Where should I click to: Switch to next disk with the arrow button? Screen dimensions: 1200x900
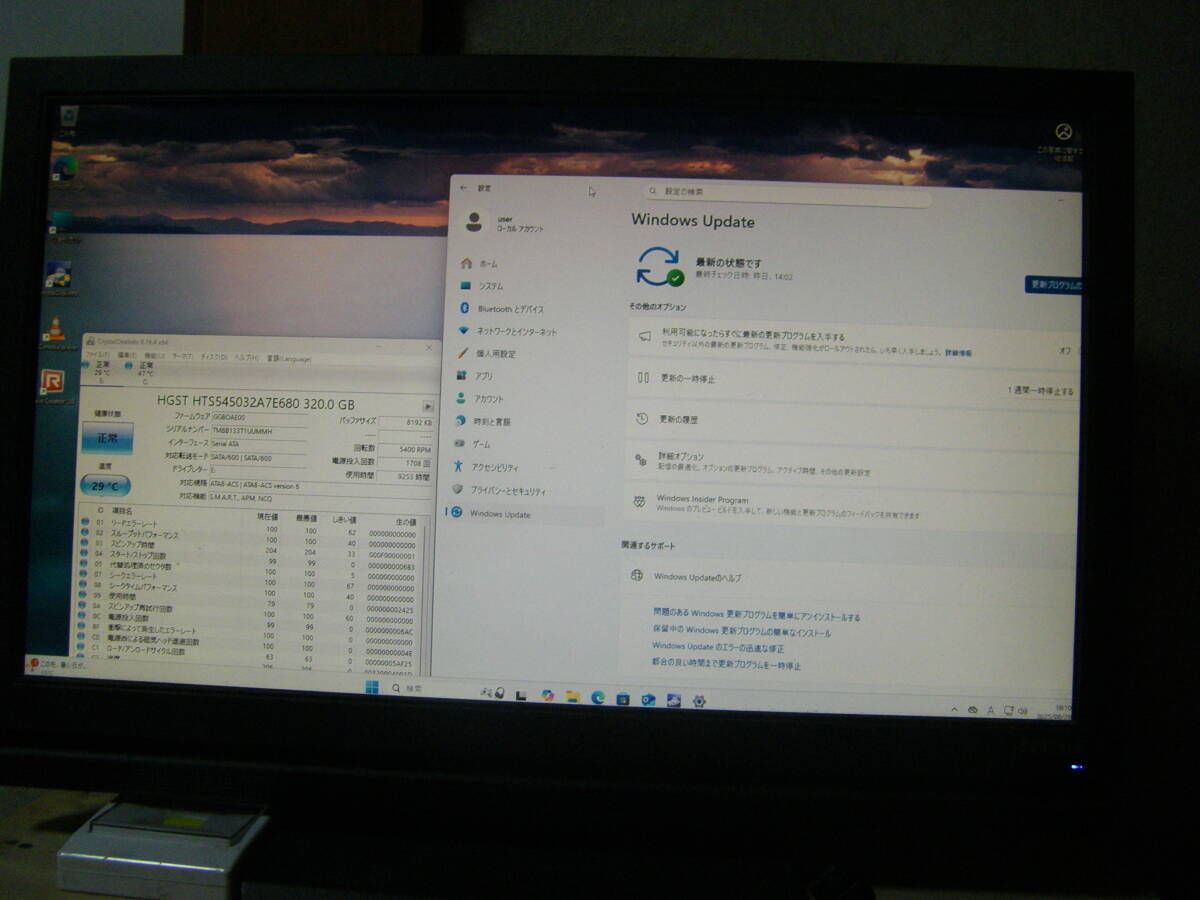point(427,406)
